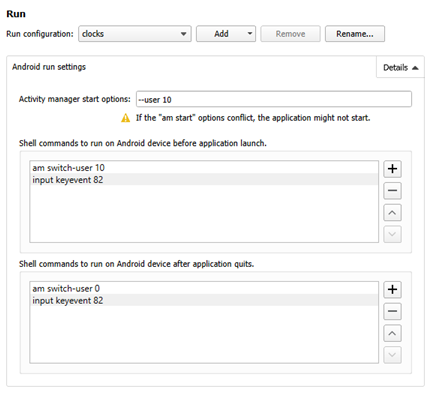Screen dimensions: 432x395
Task: Click the greyed-out Remove button
Action: (290, 34)
